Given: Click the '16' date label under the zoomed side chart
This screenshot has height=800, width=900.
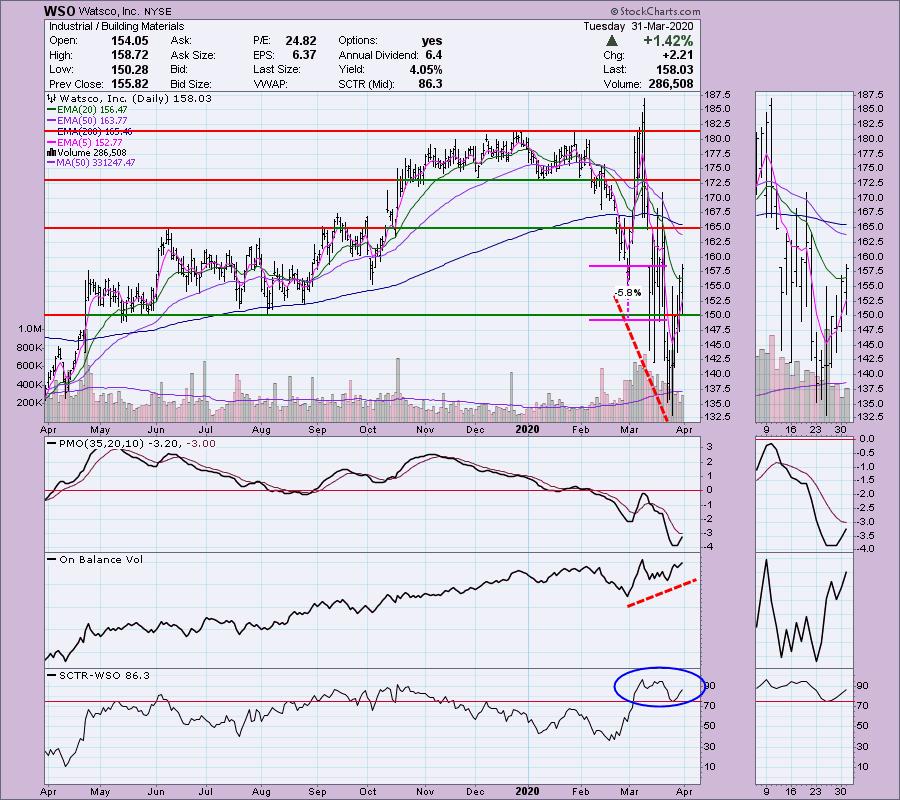Looking at the screenshot, I should point(791,430).
